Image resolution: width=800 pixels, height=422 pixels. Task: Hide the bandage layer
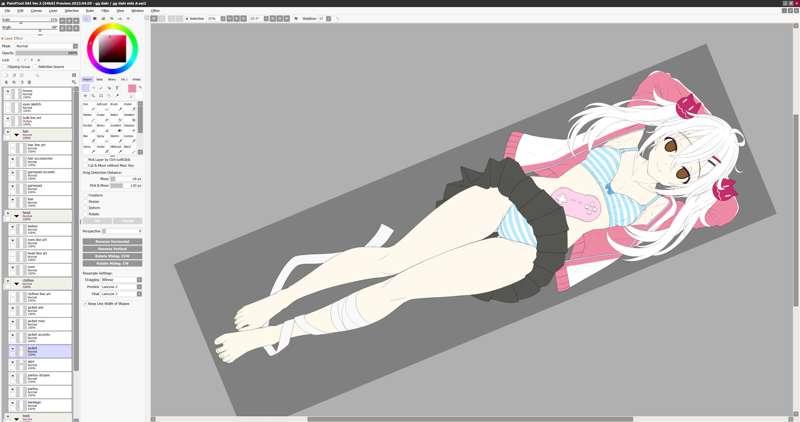pos(12,404)
